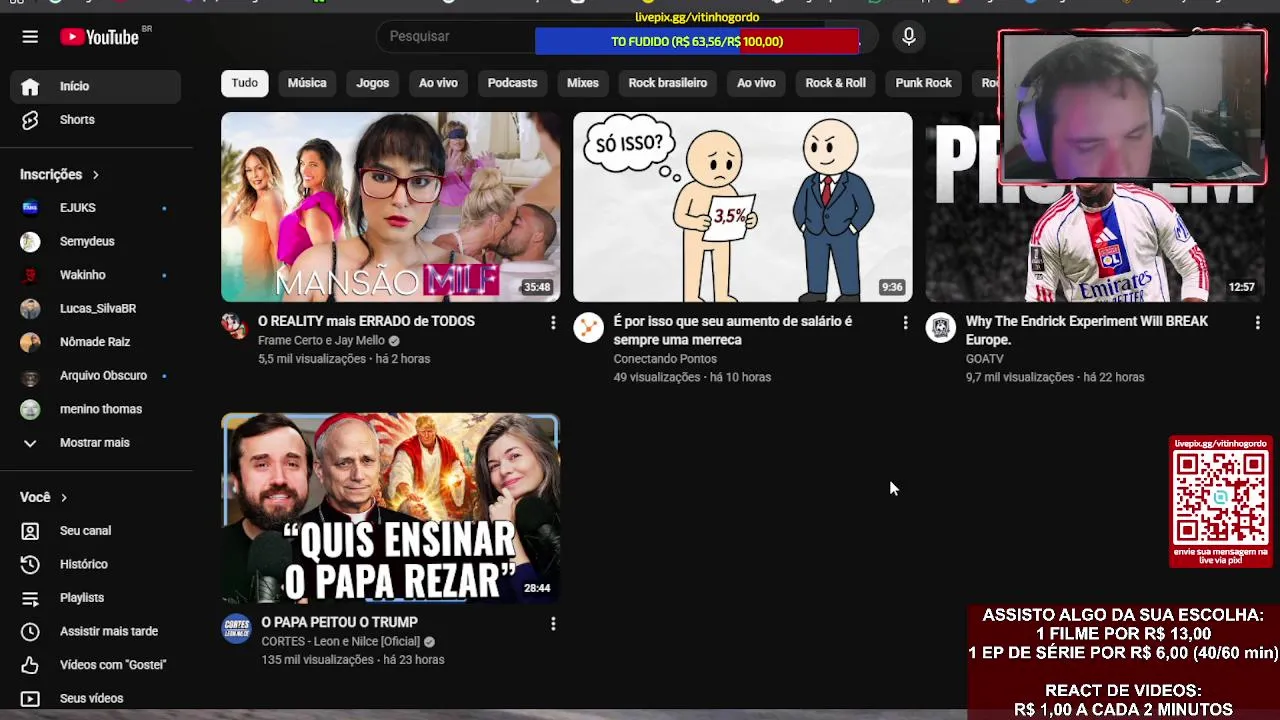Click Conectando Pontos channel avatar
The width and height of the screenshot is (1280, 720).
tap(589, 327)
